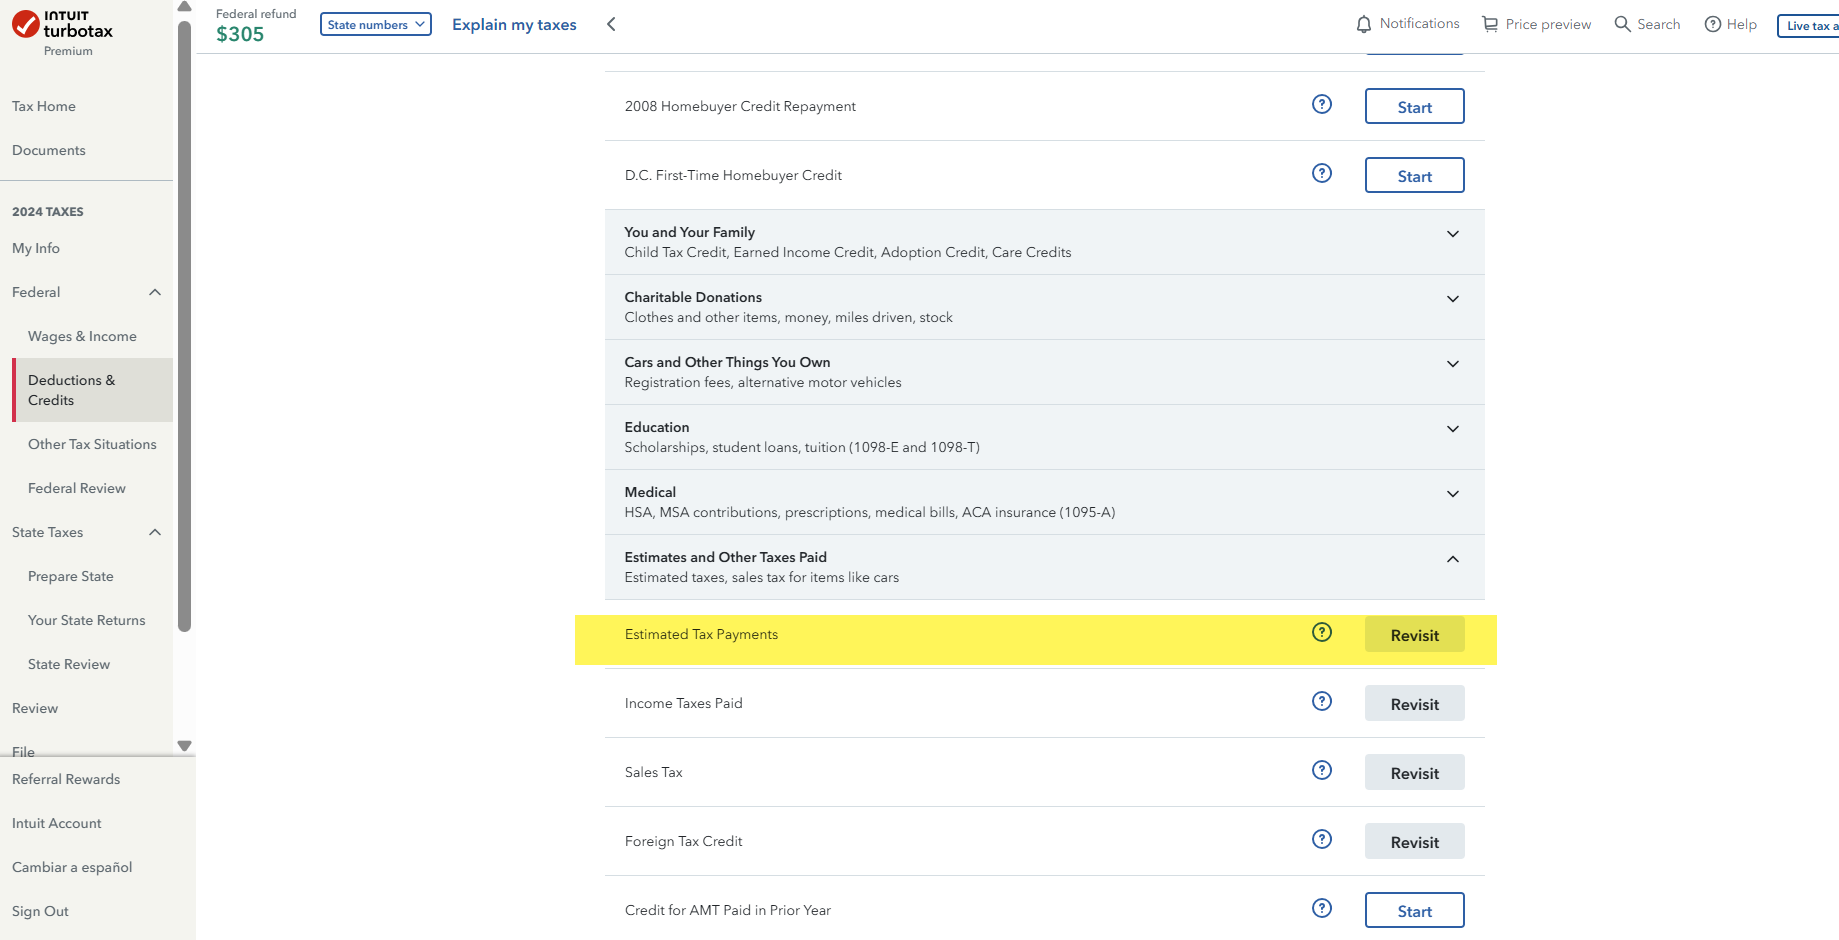Click help icon for Foreign Tax Credit
The height and width of the screenshot is (940, 1839).
tap(1322, 839)
